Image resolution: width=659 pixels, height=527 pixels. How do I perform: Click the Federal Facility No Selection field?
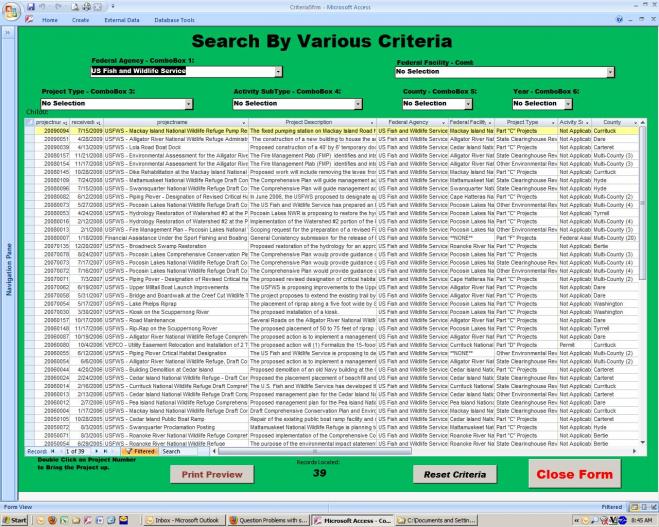pos(501,72)
